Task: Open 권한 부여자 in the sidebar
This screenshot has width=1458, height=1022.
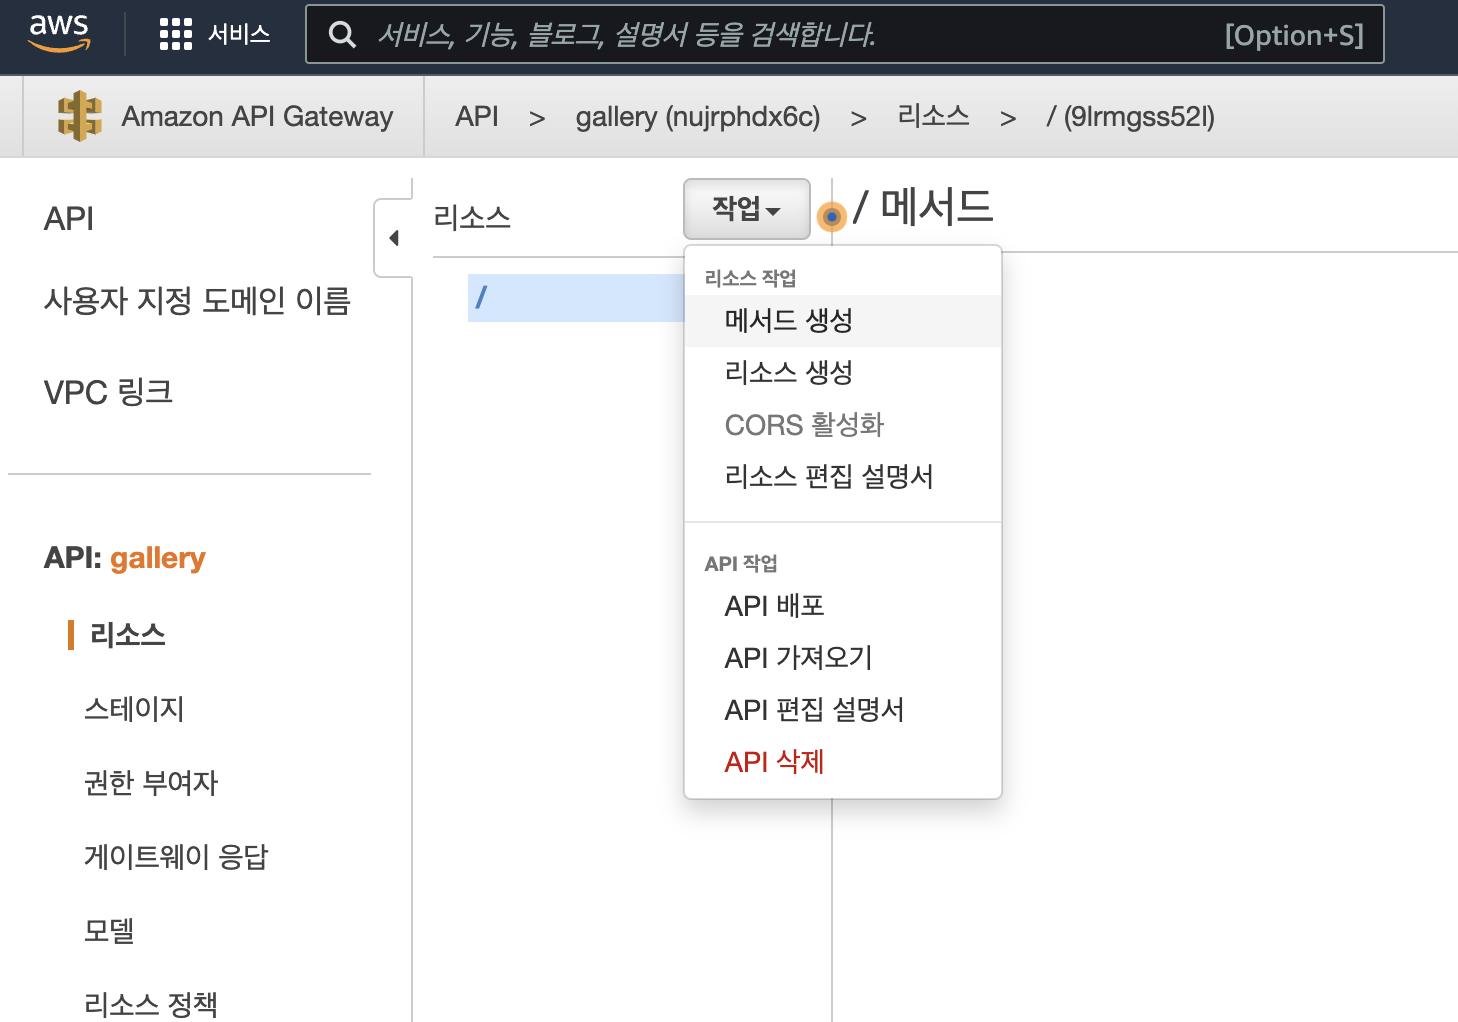Action: 151,783
